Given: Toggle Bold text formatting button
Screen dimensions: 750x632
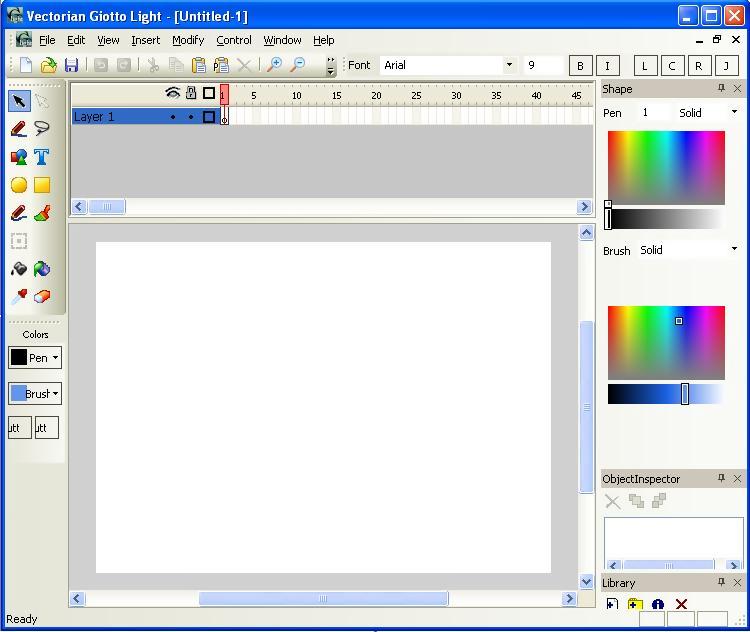Looking at the screenshot, I should pyautogui.click(x=580, y=66).
